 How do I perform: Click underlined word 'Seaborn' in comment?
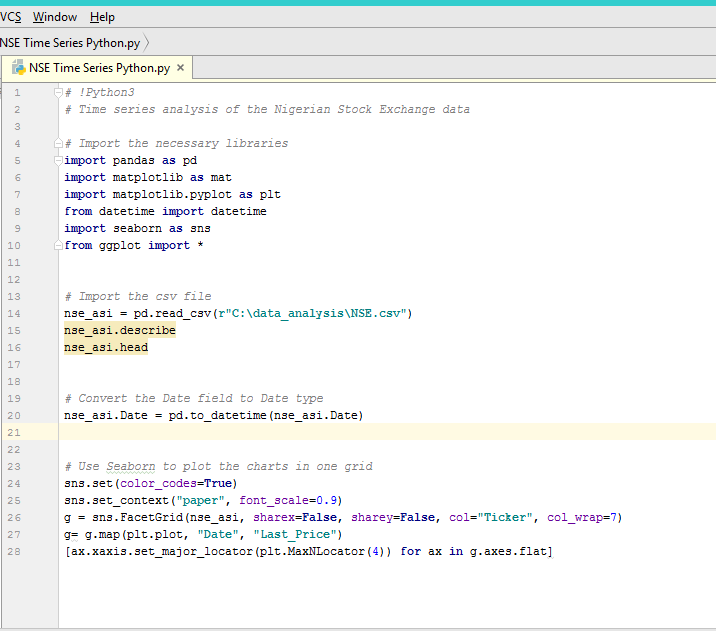point(131,467)
